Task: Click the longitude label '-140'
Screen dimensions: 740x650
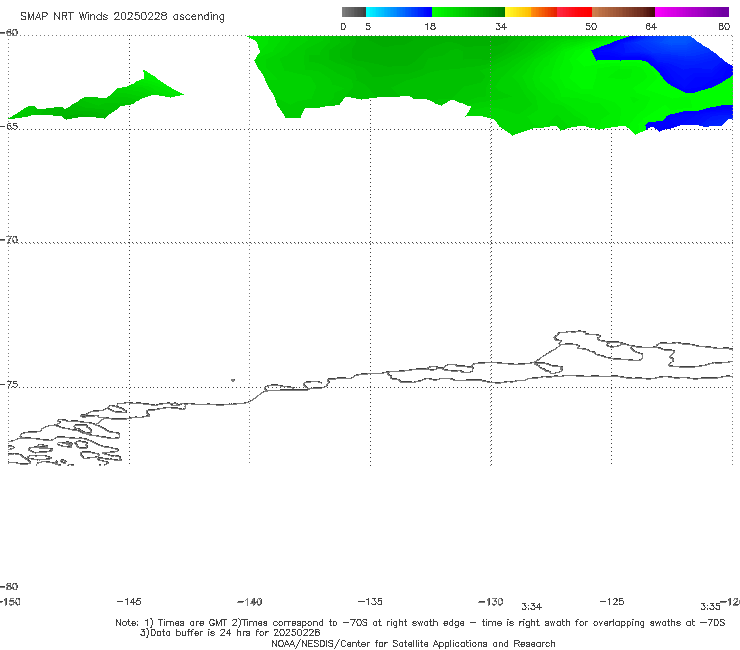Action: coord(250,601)
